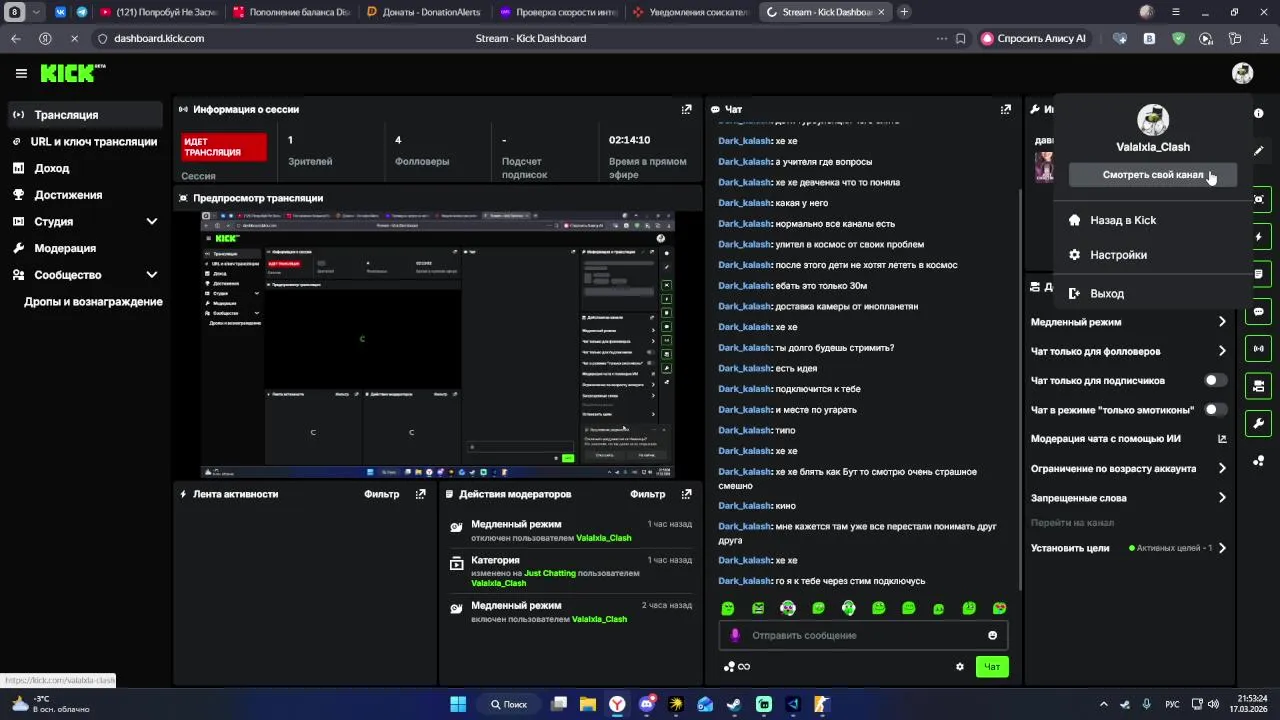Toggle the lightning bolt widget in right sidebar
The height and width of the screenshot is (720, 1280).
coord(1258,237)
